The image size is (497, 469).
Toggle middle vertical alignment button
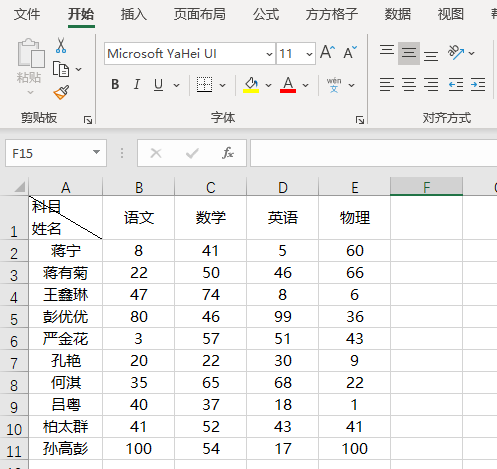pyautogui.click(x=409, y=53)
